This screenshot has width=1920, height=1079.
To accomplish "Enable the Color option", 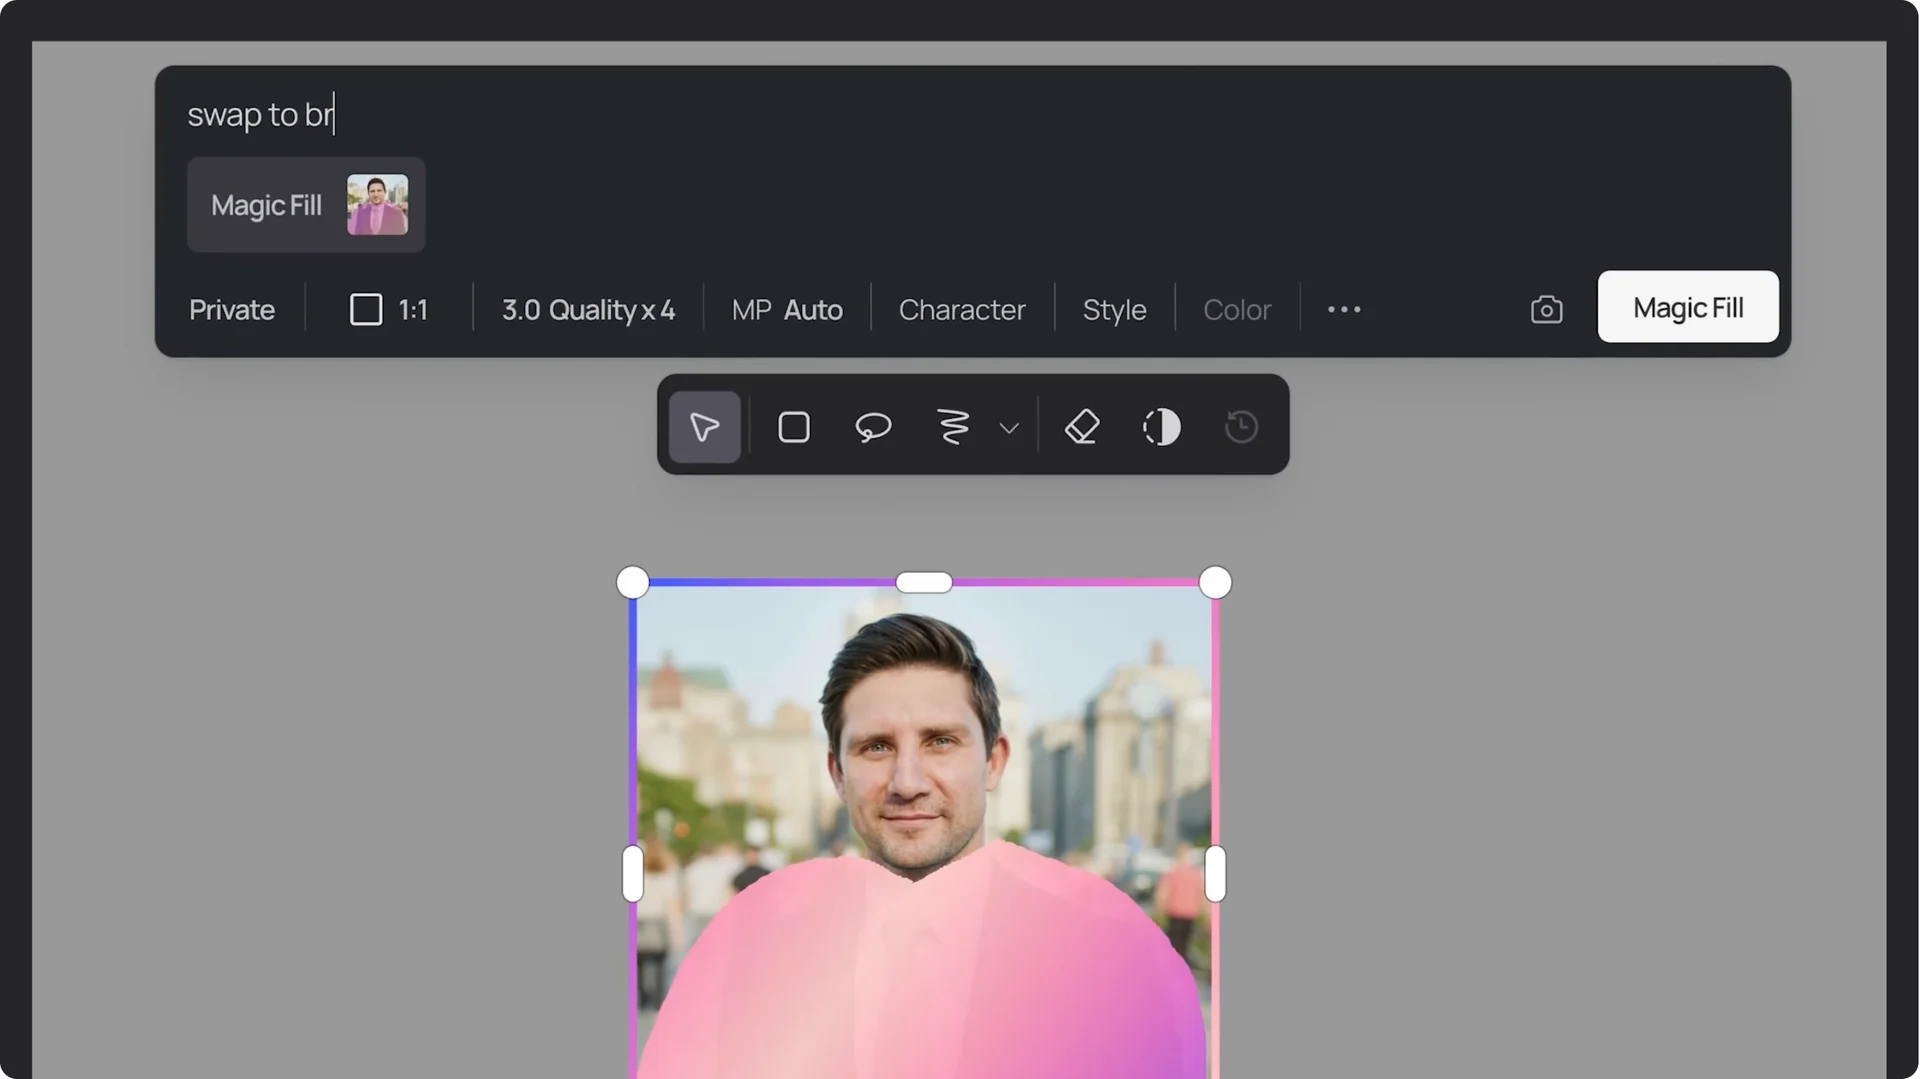I will tap(1237, 310).
